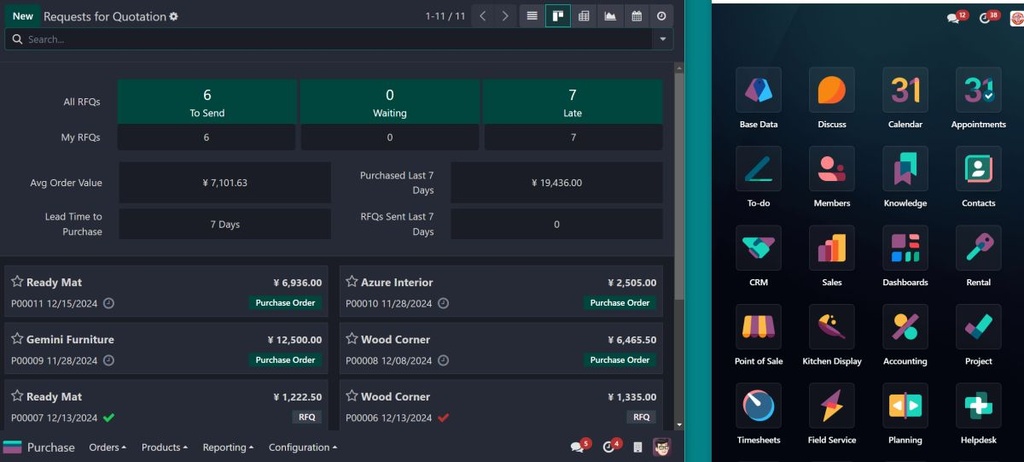This screenshot has height=462, width=1024.
Task: Click into the Search field
Action: click(330, 39)
